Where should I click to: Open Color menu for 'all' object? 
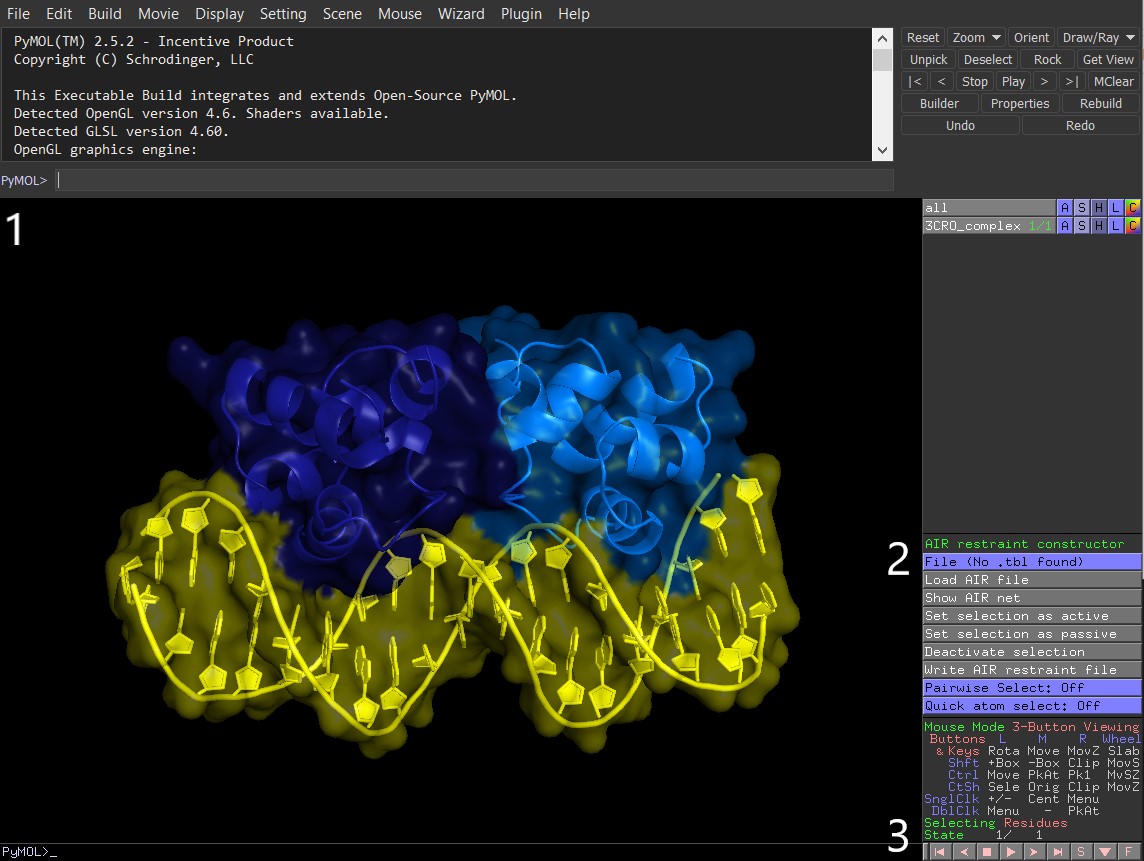(1132, 208)
